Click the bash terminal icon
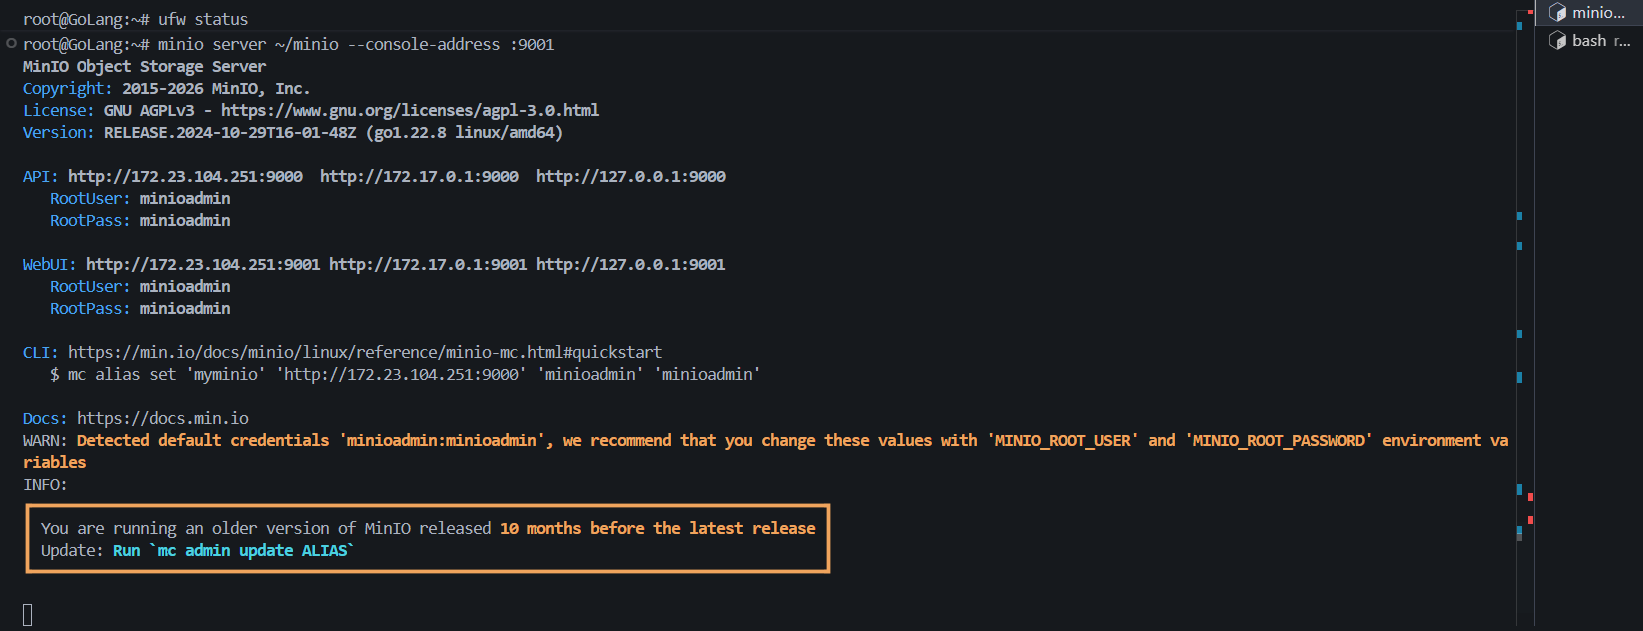Image resolution: width=1643 pixels, height=631 pixels. [1557, 41]
